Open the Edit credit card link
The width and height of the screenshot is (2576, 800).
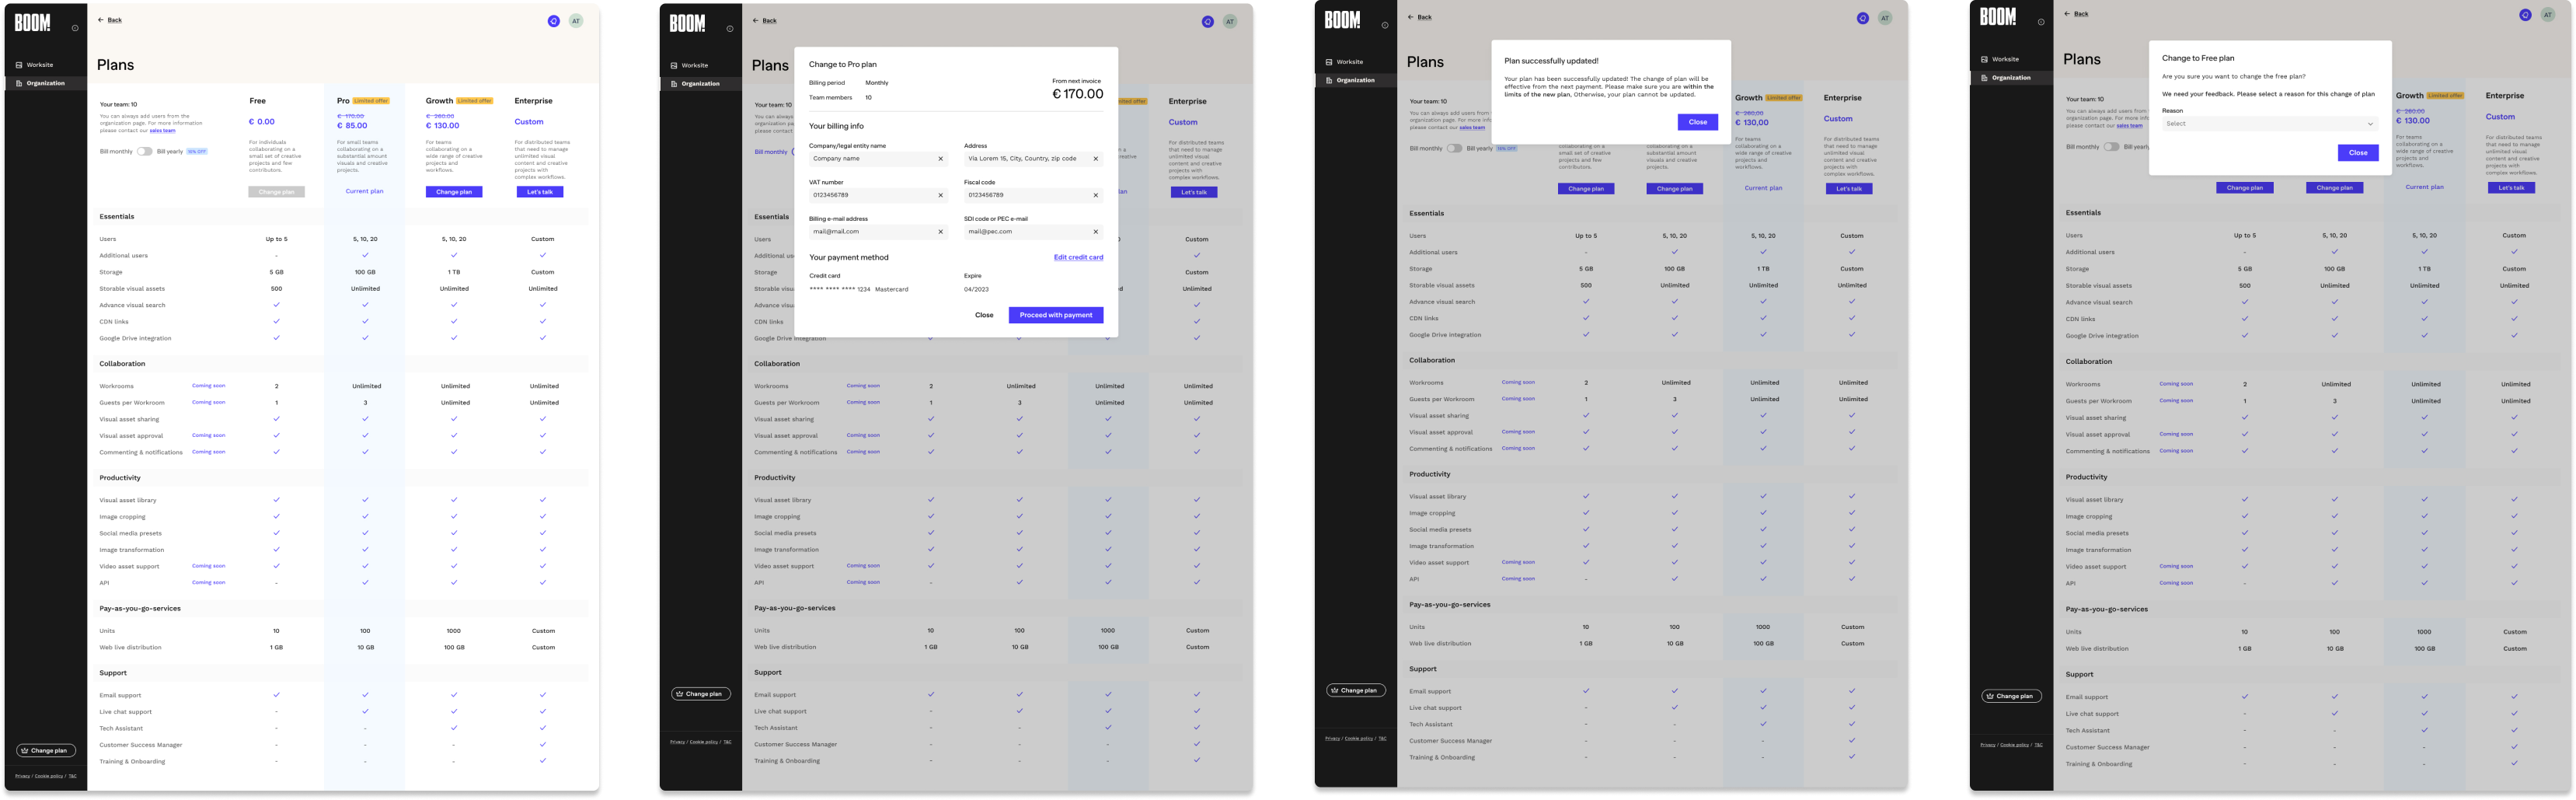pyautogui.click(x=1078, y=257)
